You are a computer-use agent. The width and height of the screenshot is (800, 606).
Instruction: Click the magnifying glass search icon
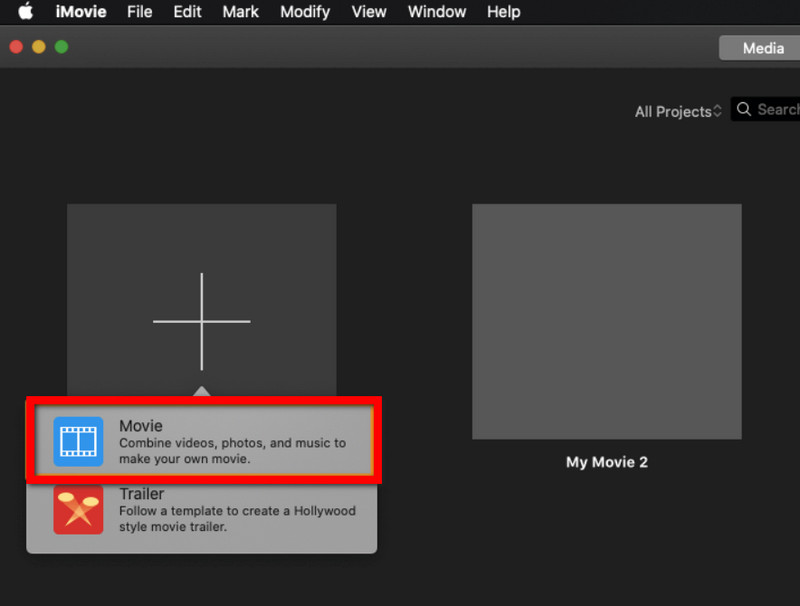[743, 109]
